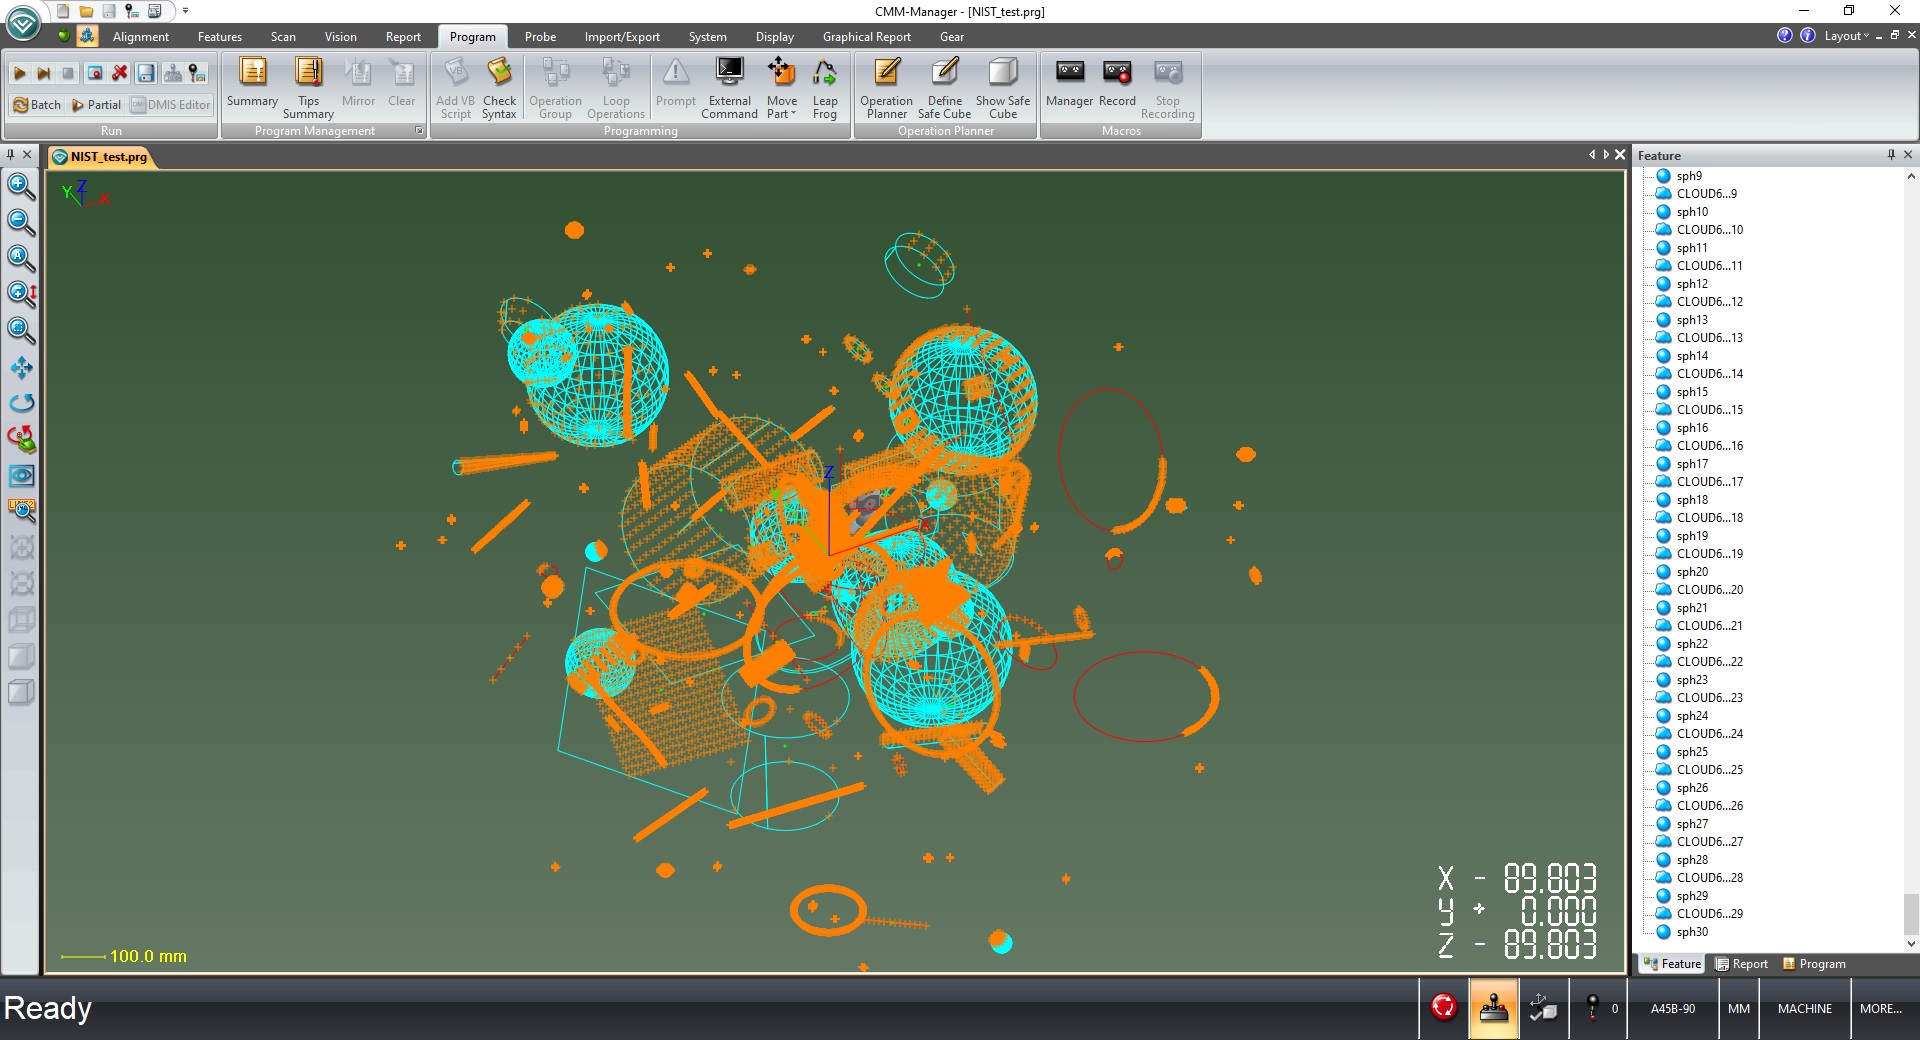Click the MACHINE coordinate system button

tap(1804, 1009)
